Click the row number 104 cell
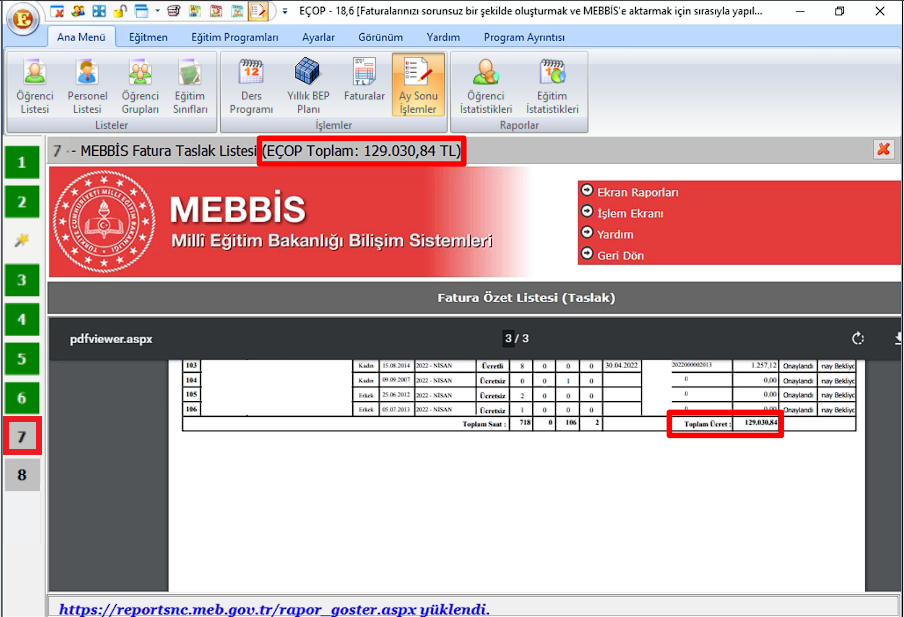 click(x=191, y=380)
